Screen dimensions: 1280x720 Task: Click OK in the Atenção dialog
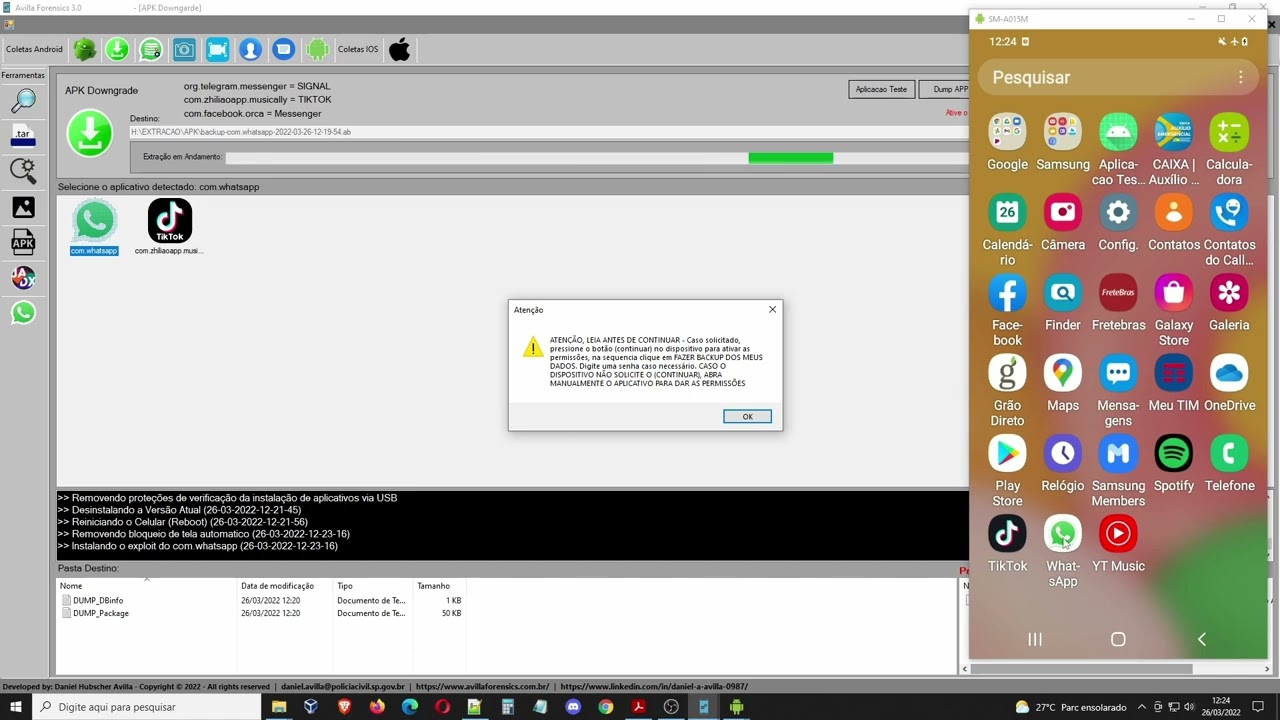point(747,416)
